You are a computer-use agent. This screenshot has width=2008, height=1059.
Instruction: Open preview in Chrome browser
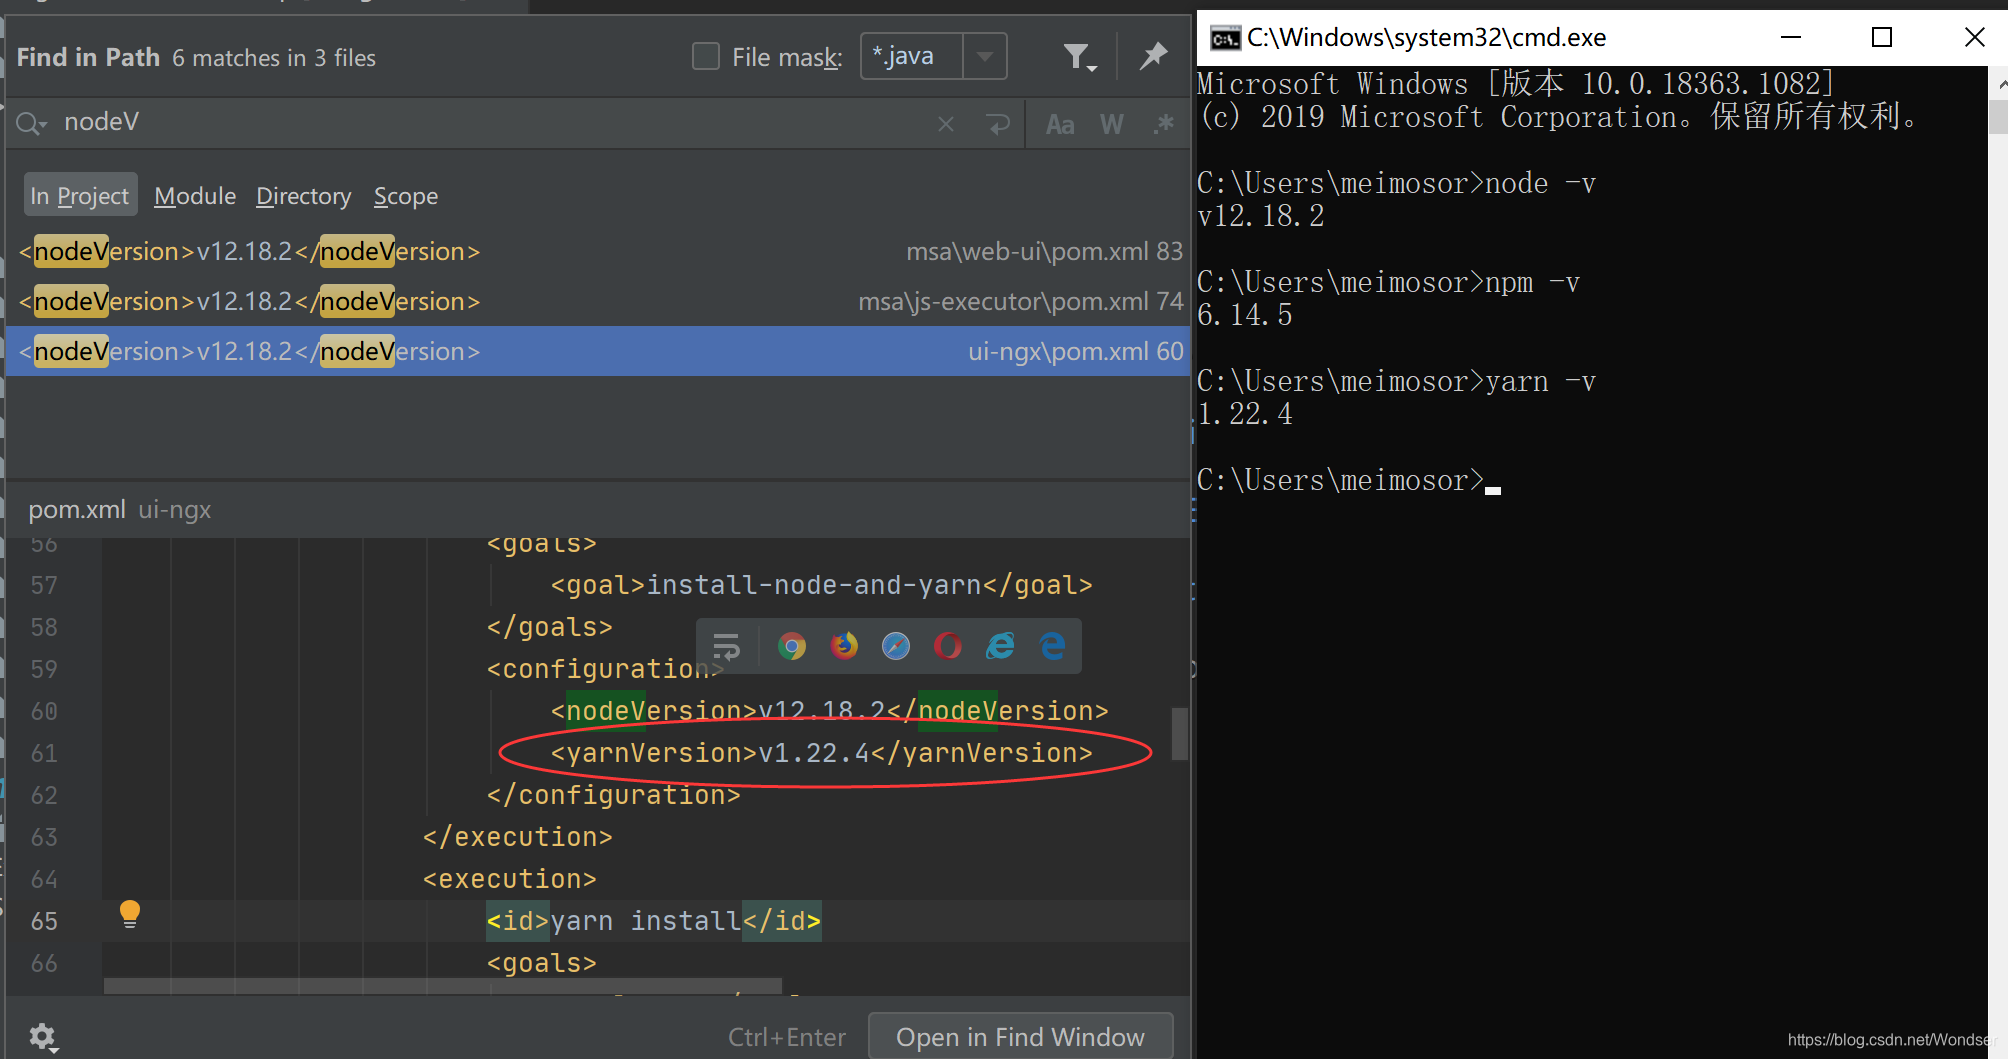792,647
